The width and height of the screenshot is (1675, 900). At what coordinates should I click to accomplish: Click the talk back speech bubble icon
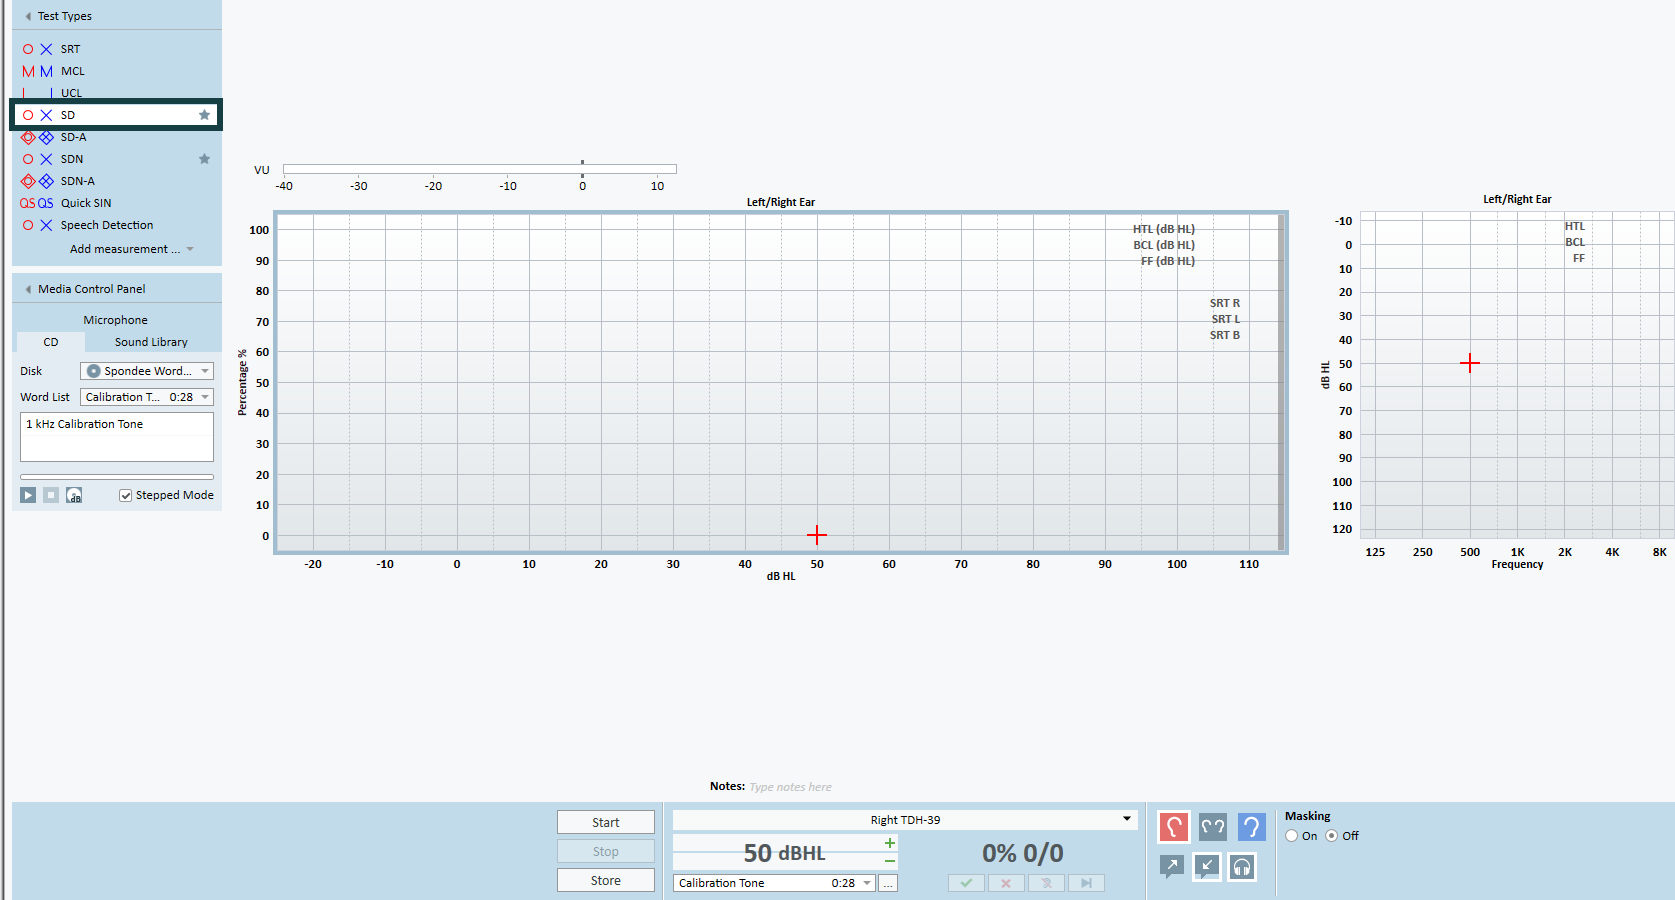point(1207,866)
